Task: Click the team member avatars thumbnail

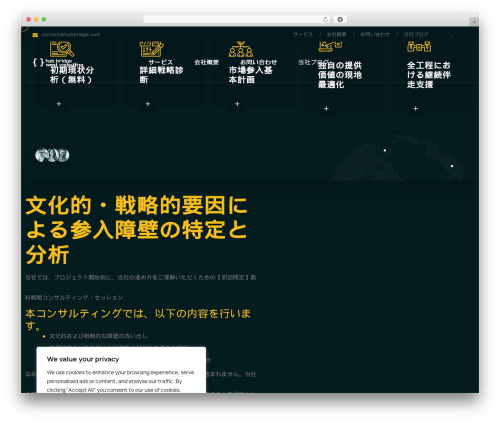Action: (x=52, y=155)
